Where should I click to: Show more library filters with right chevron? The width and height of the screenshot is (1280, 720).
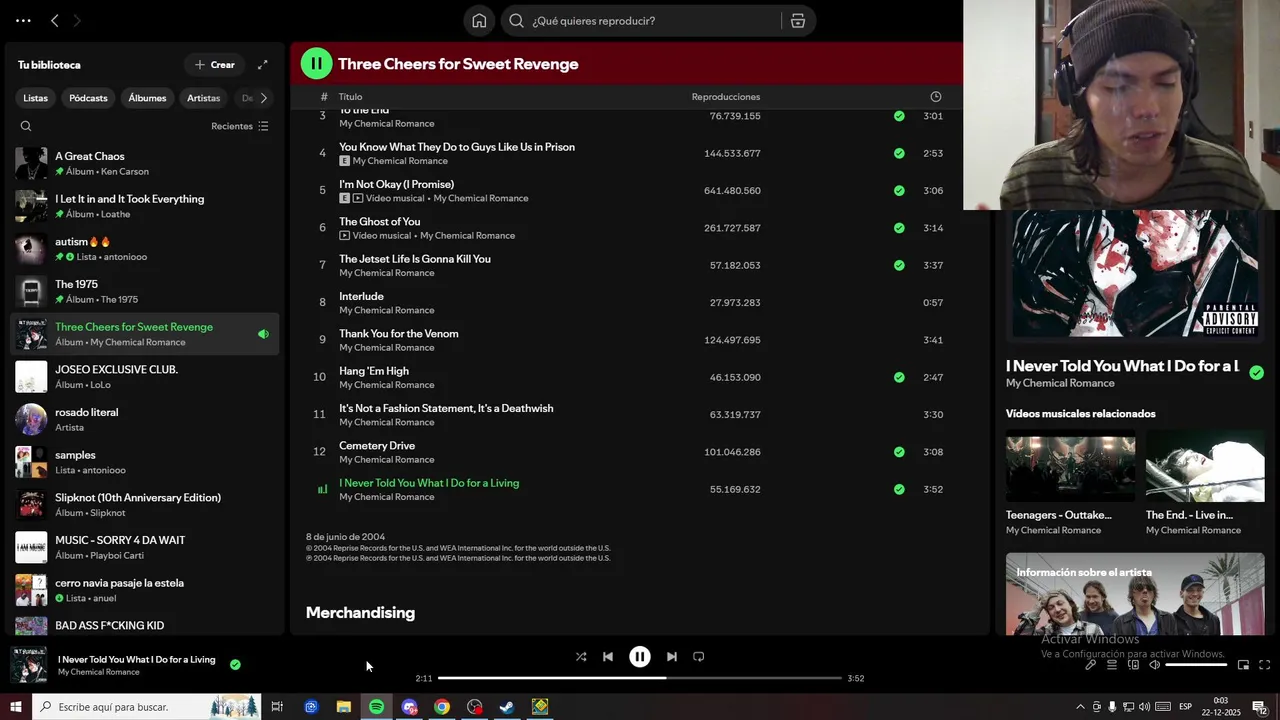click(x=264, y=98)
